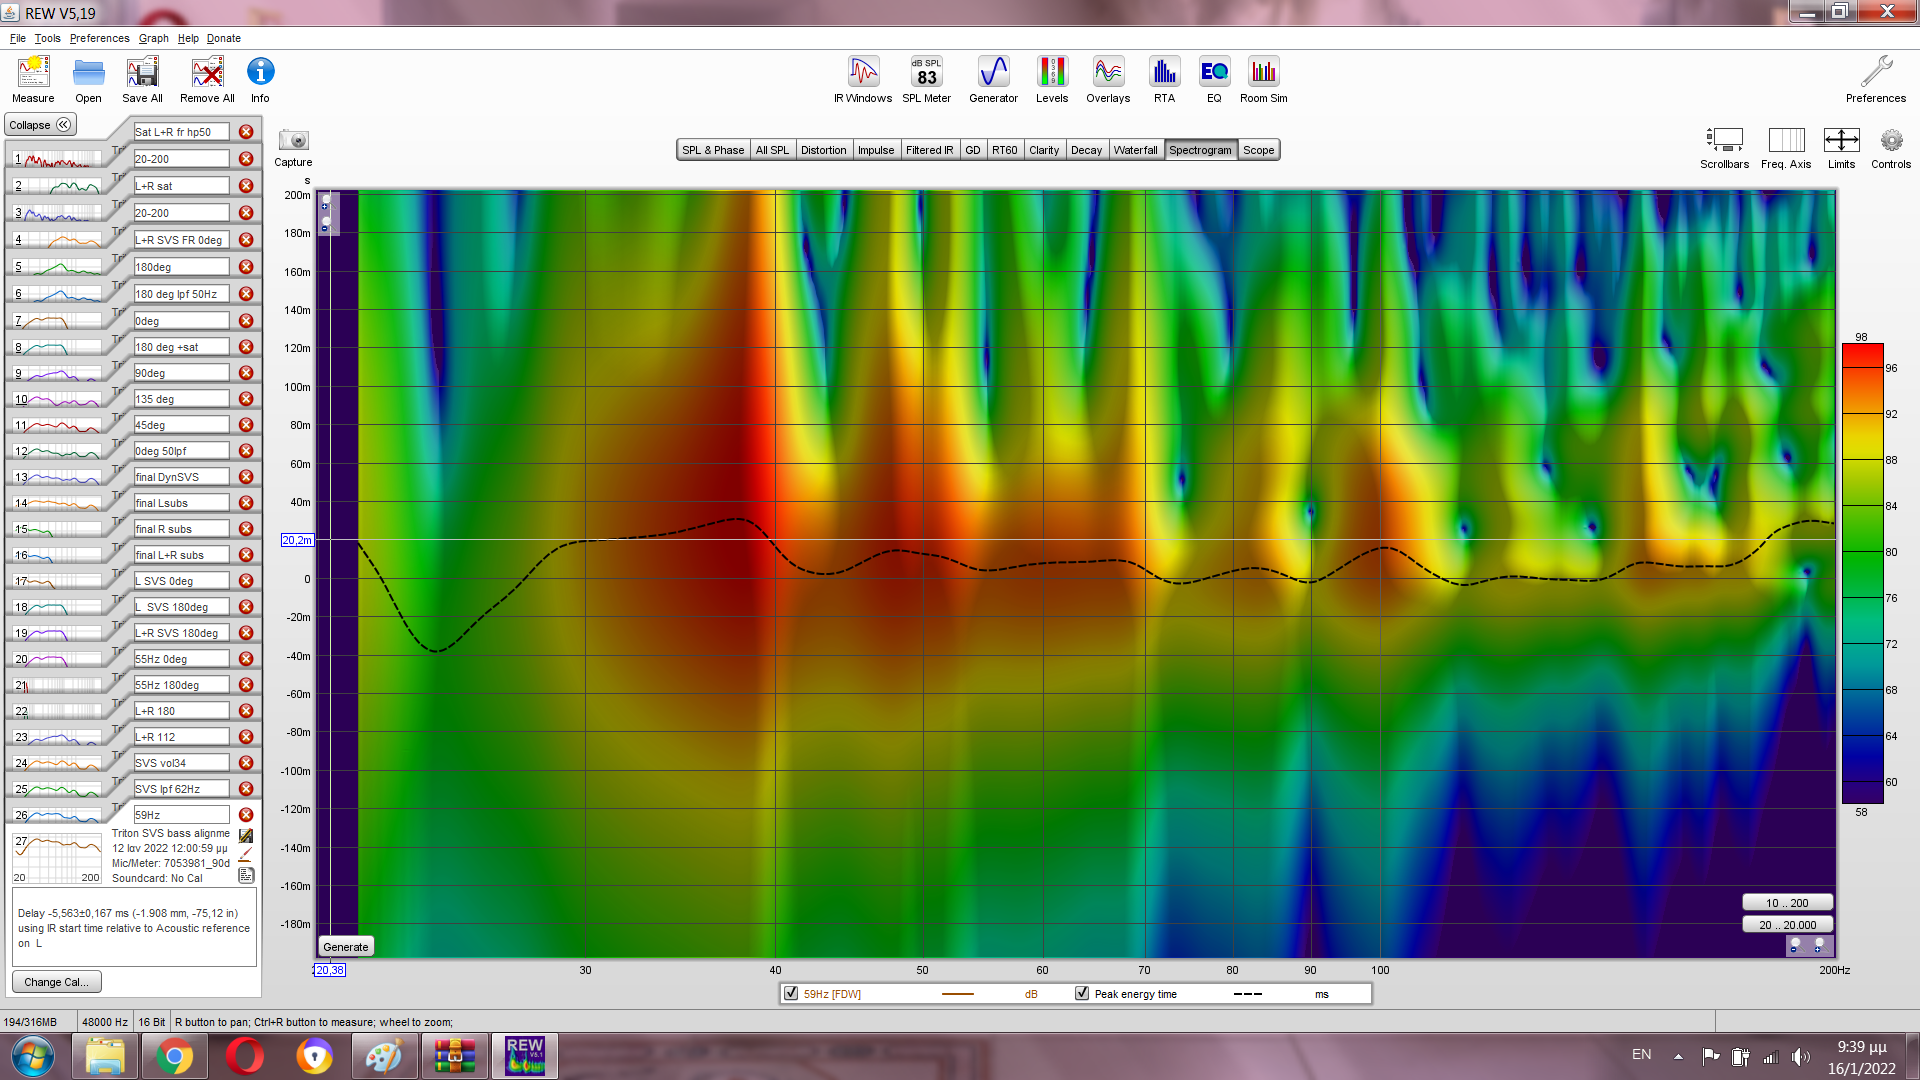Open the Freq. Axis options
Image resolution: width=1920 pixels, height=1080 pixels.
point(1786,141)
